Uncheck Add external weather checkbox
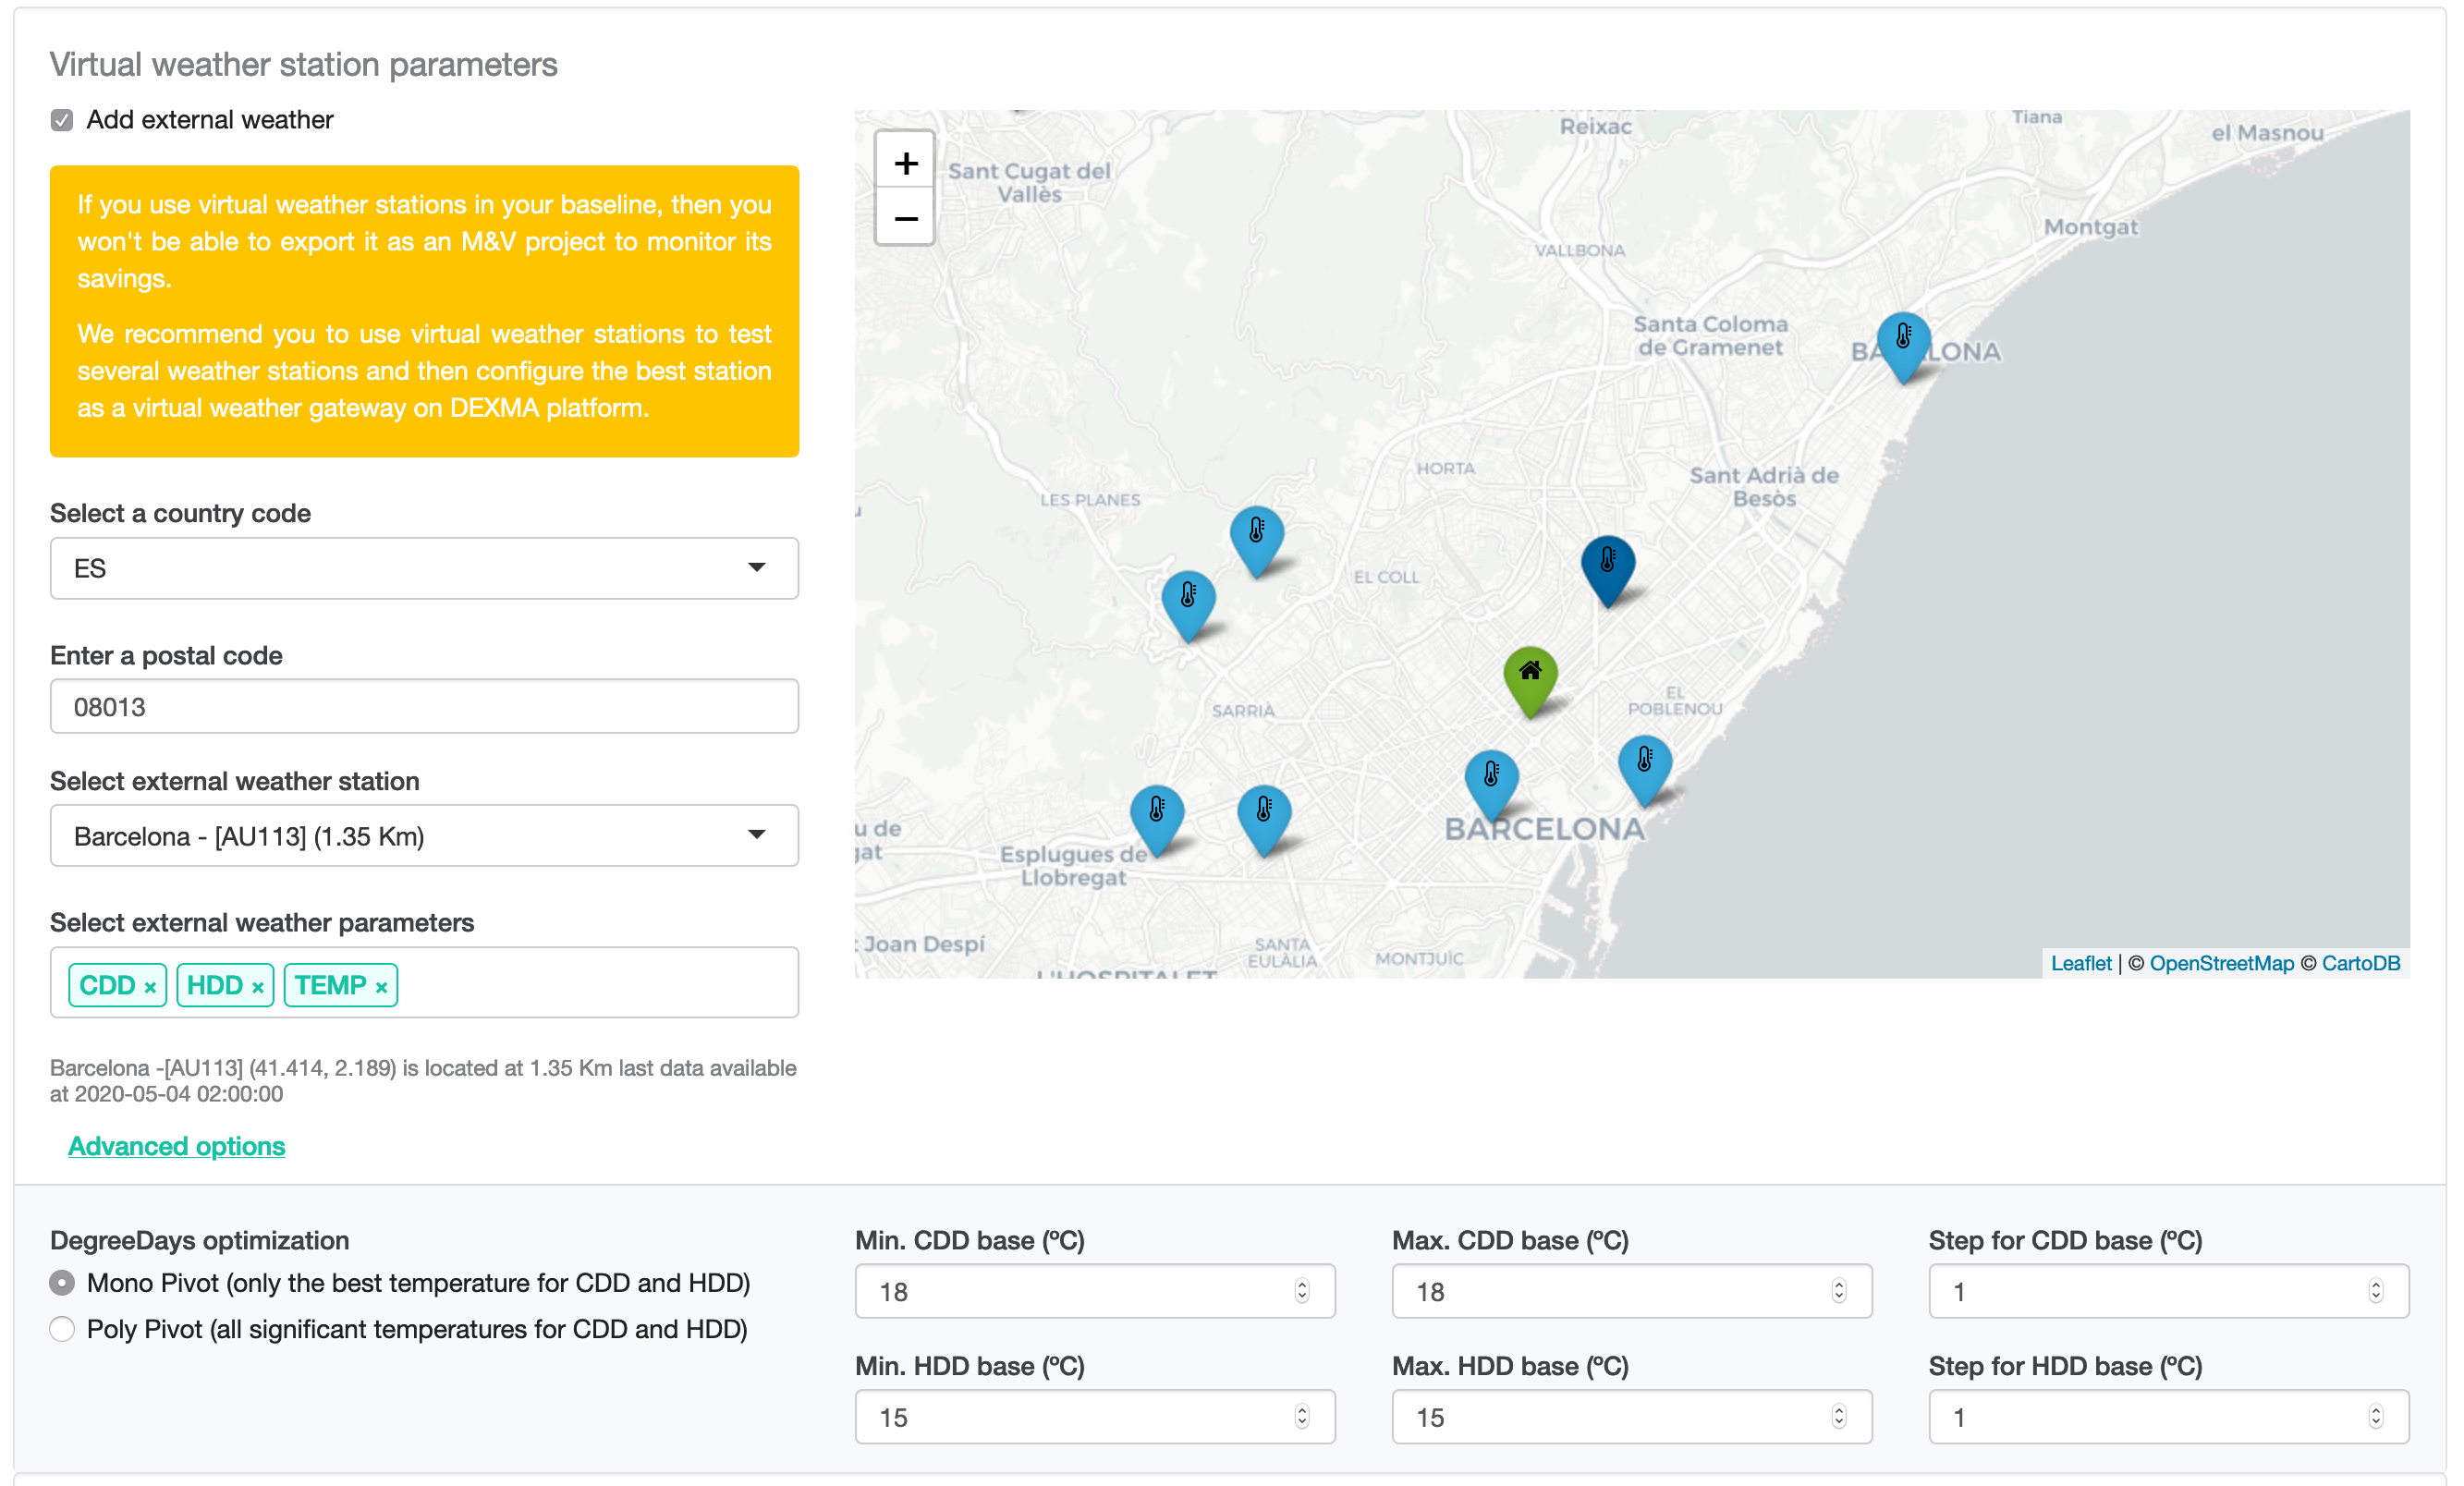Screen dimensions: 2464x1486 [x=62, y=120]
